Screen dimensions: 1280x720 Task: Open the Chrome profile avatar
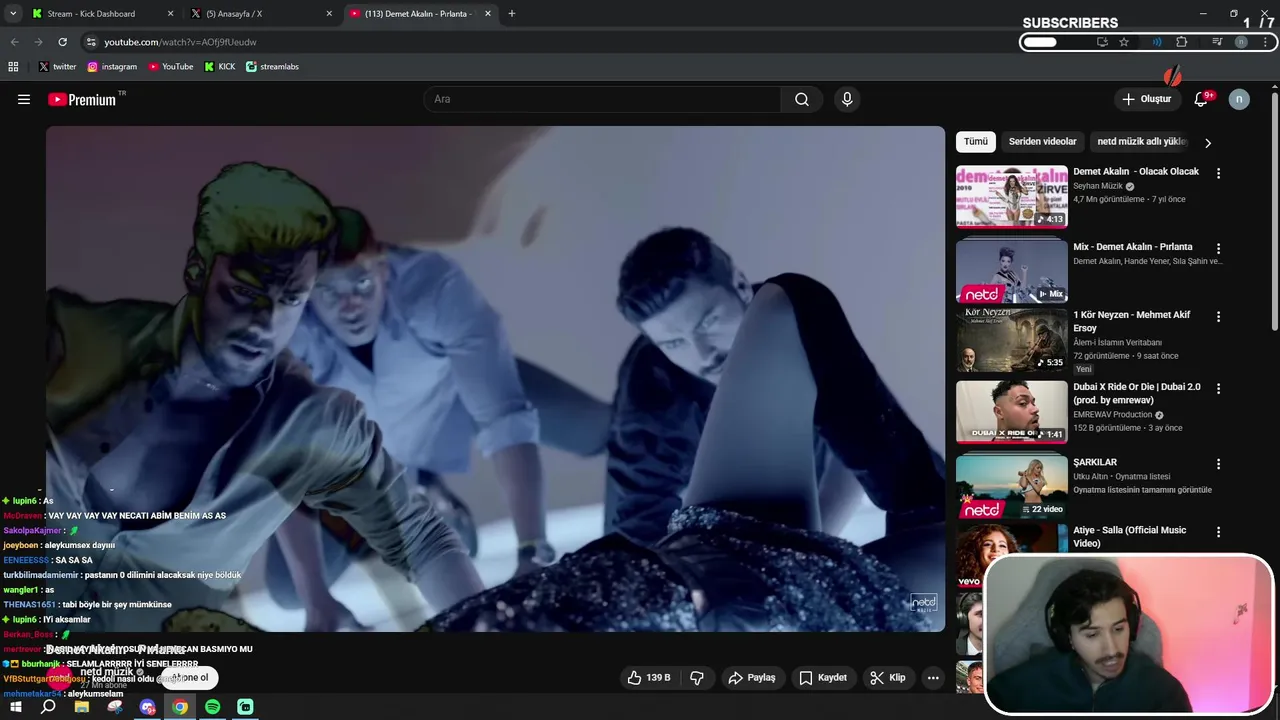click(x=1241, y=42)
